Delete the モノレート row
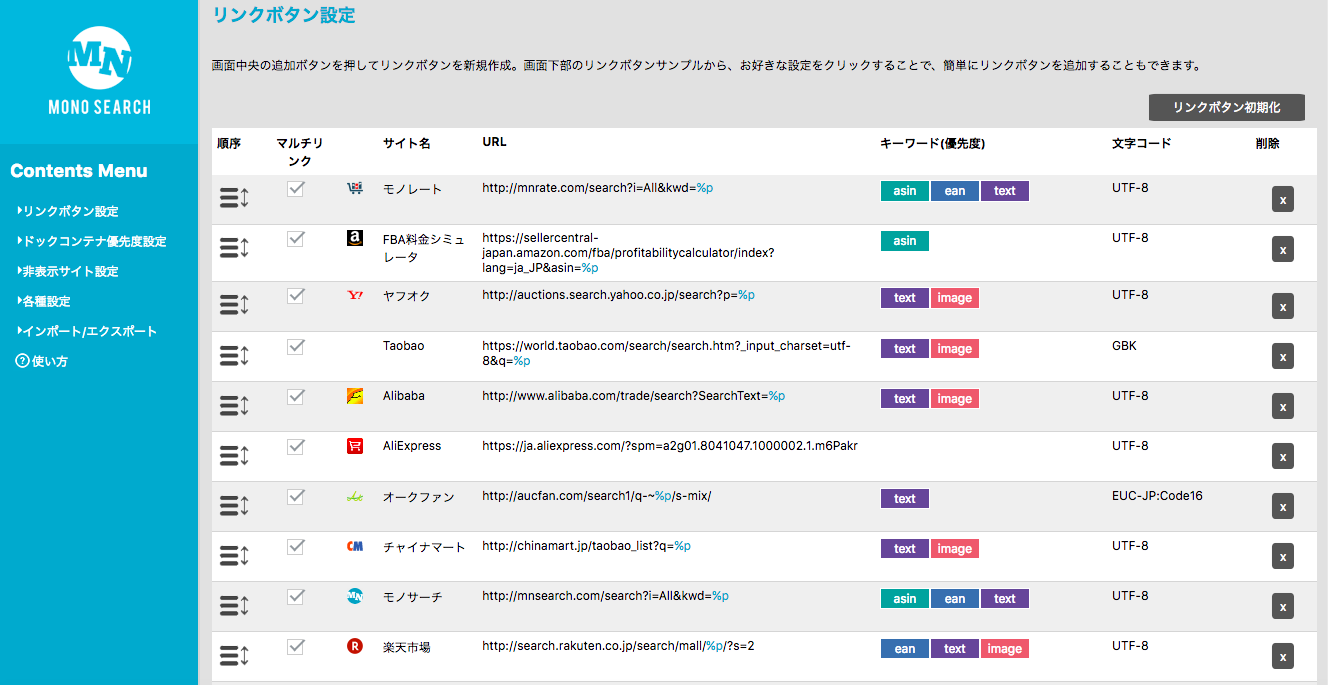This screenshot has height=685, width=1328. pyautogui.click(x=1283, y=199)
